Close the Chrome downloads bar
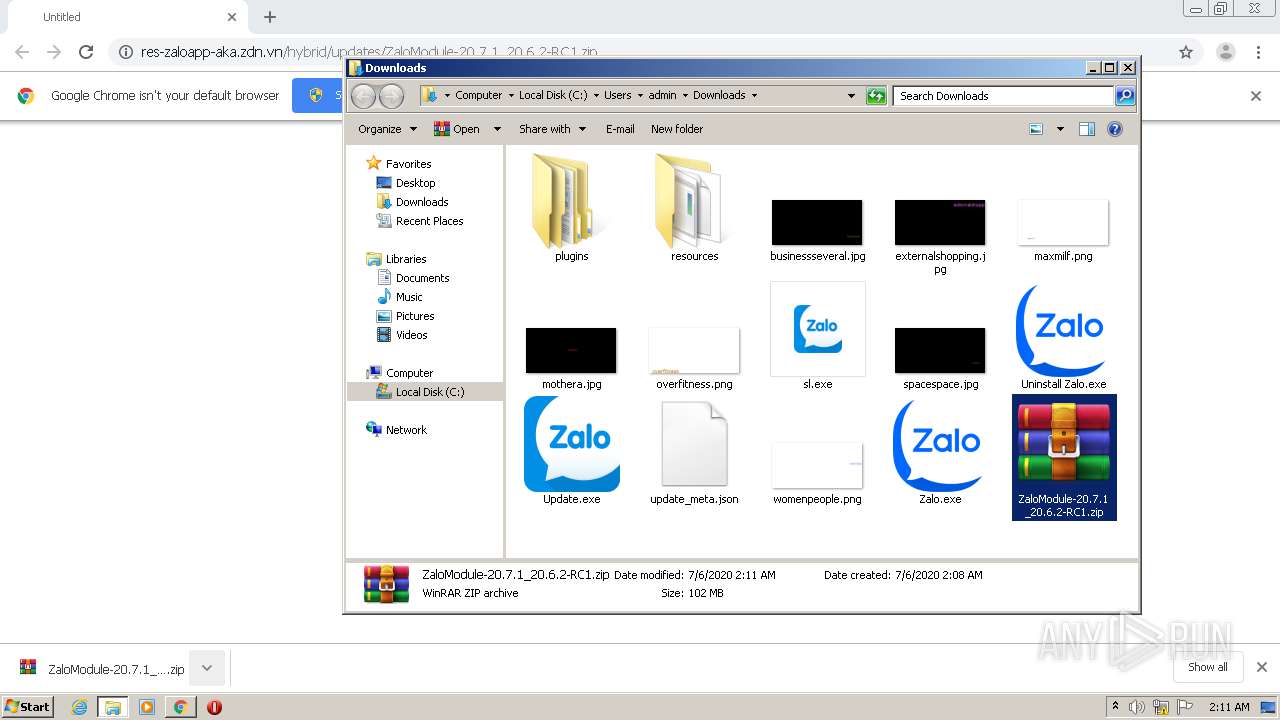Viewport: 1280px width, 720px height. pos(1262,667)
